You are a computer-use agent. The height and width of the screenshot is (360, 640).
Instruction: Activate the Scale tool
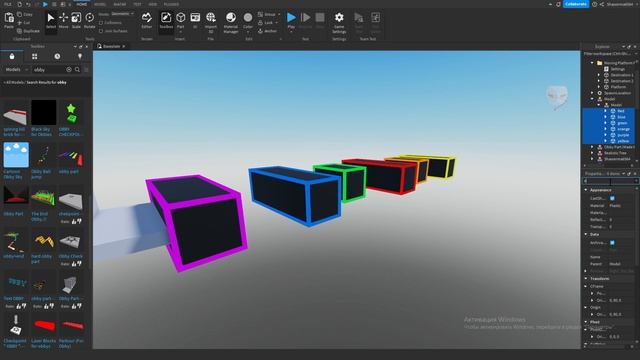tap(76, 20)
